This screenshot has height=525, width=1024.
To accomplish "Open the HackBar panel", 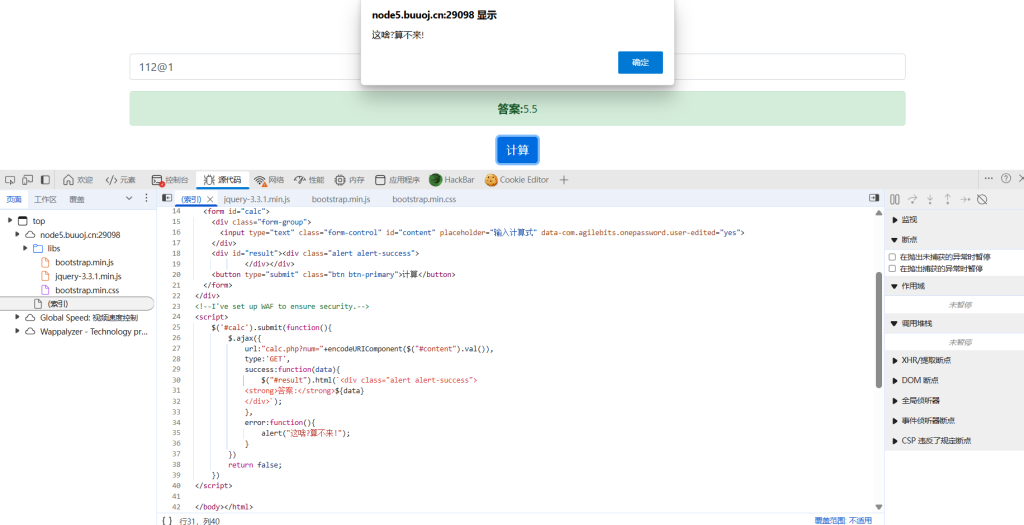I will point(453,180).
